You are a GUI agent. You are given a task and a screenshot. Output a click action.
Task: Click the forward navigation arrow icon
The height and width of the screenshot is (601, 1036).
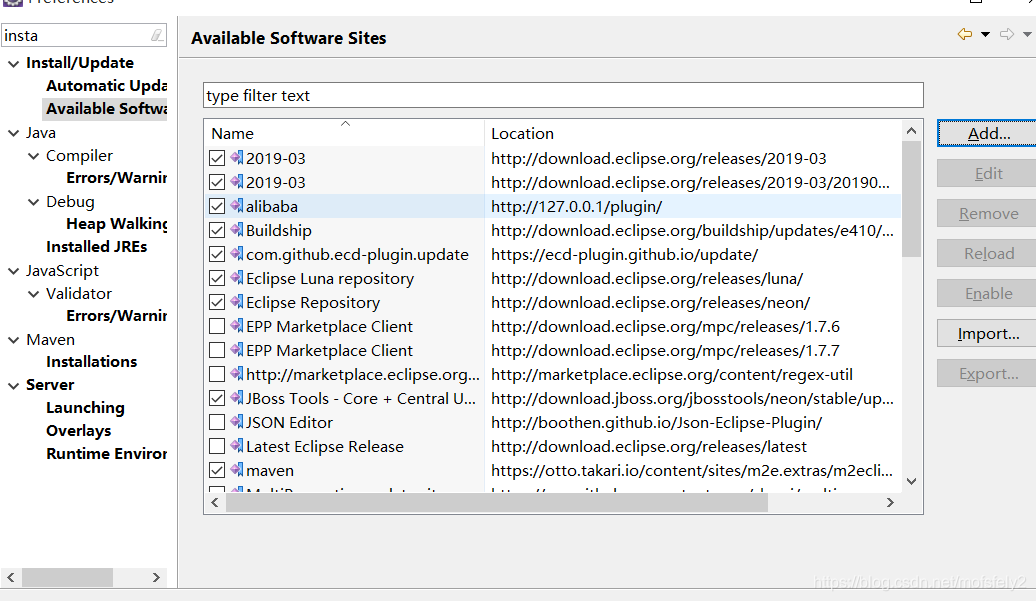click(x=1006, y=34)
